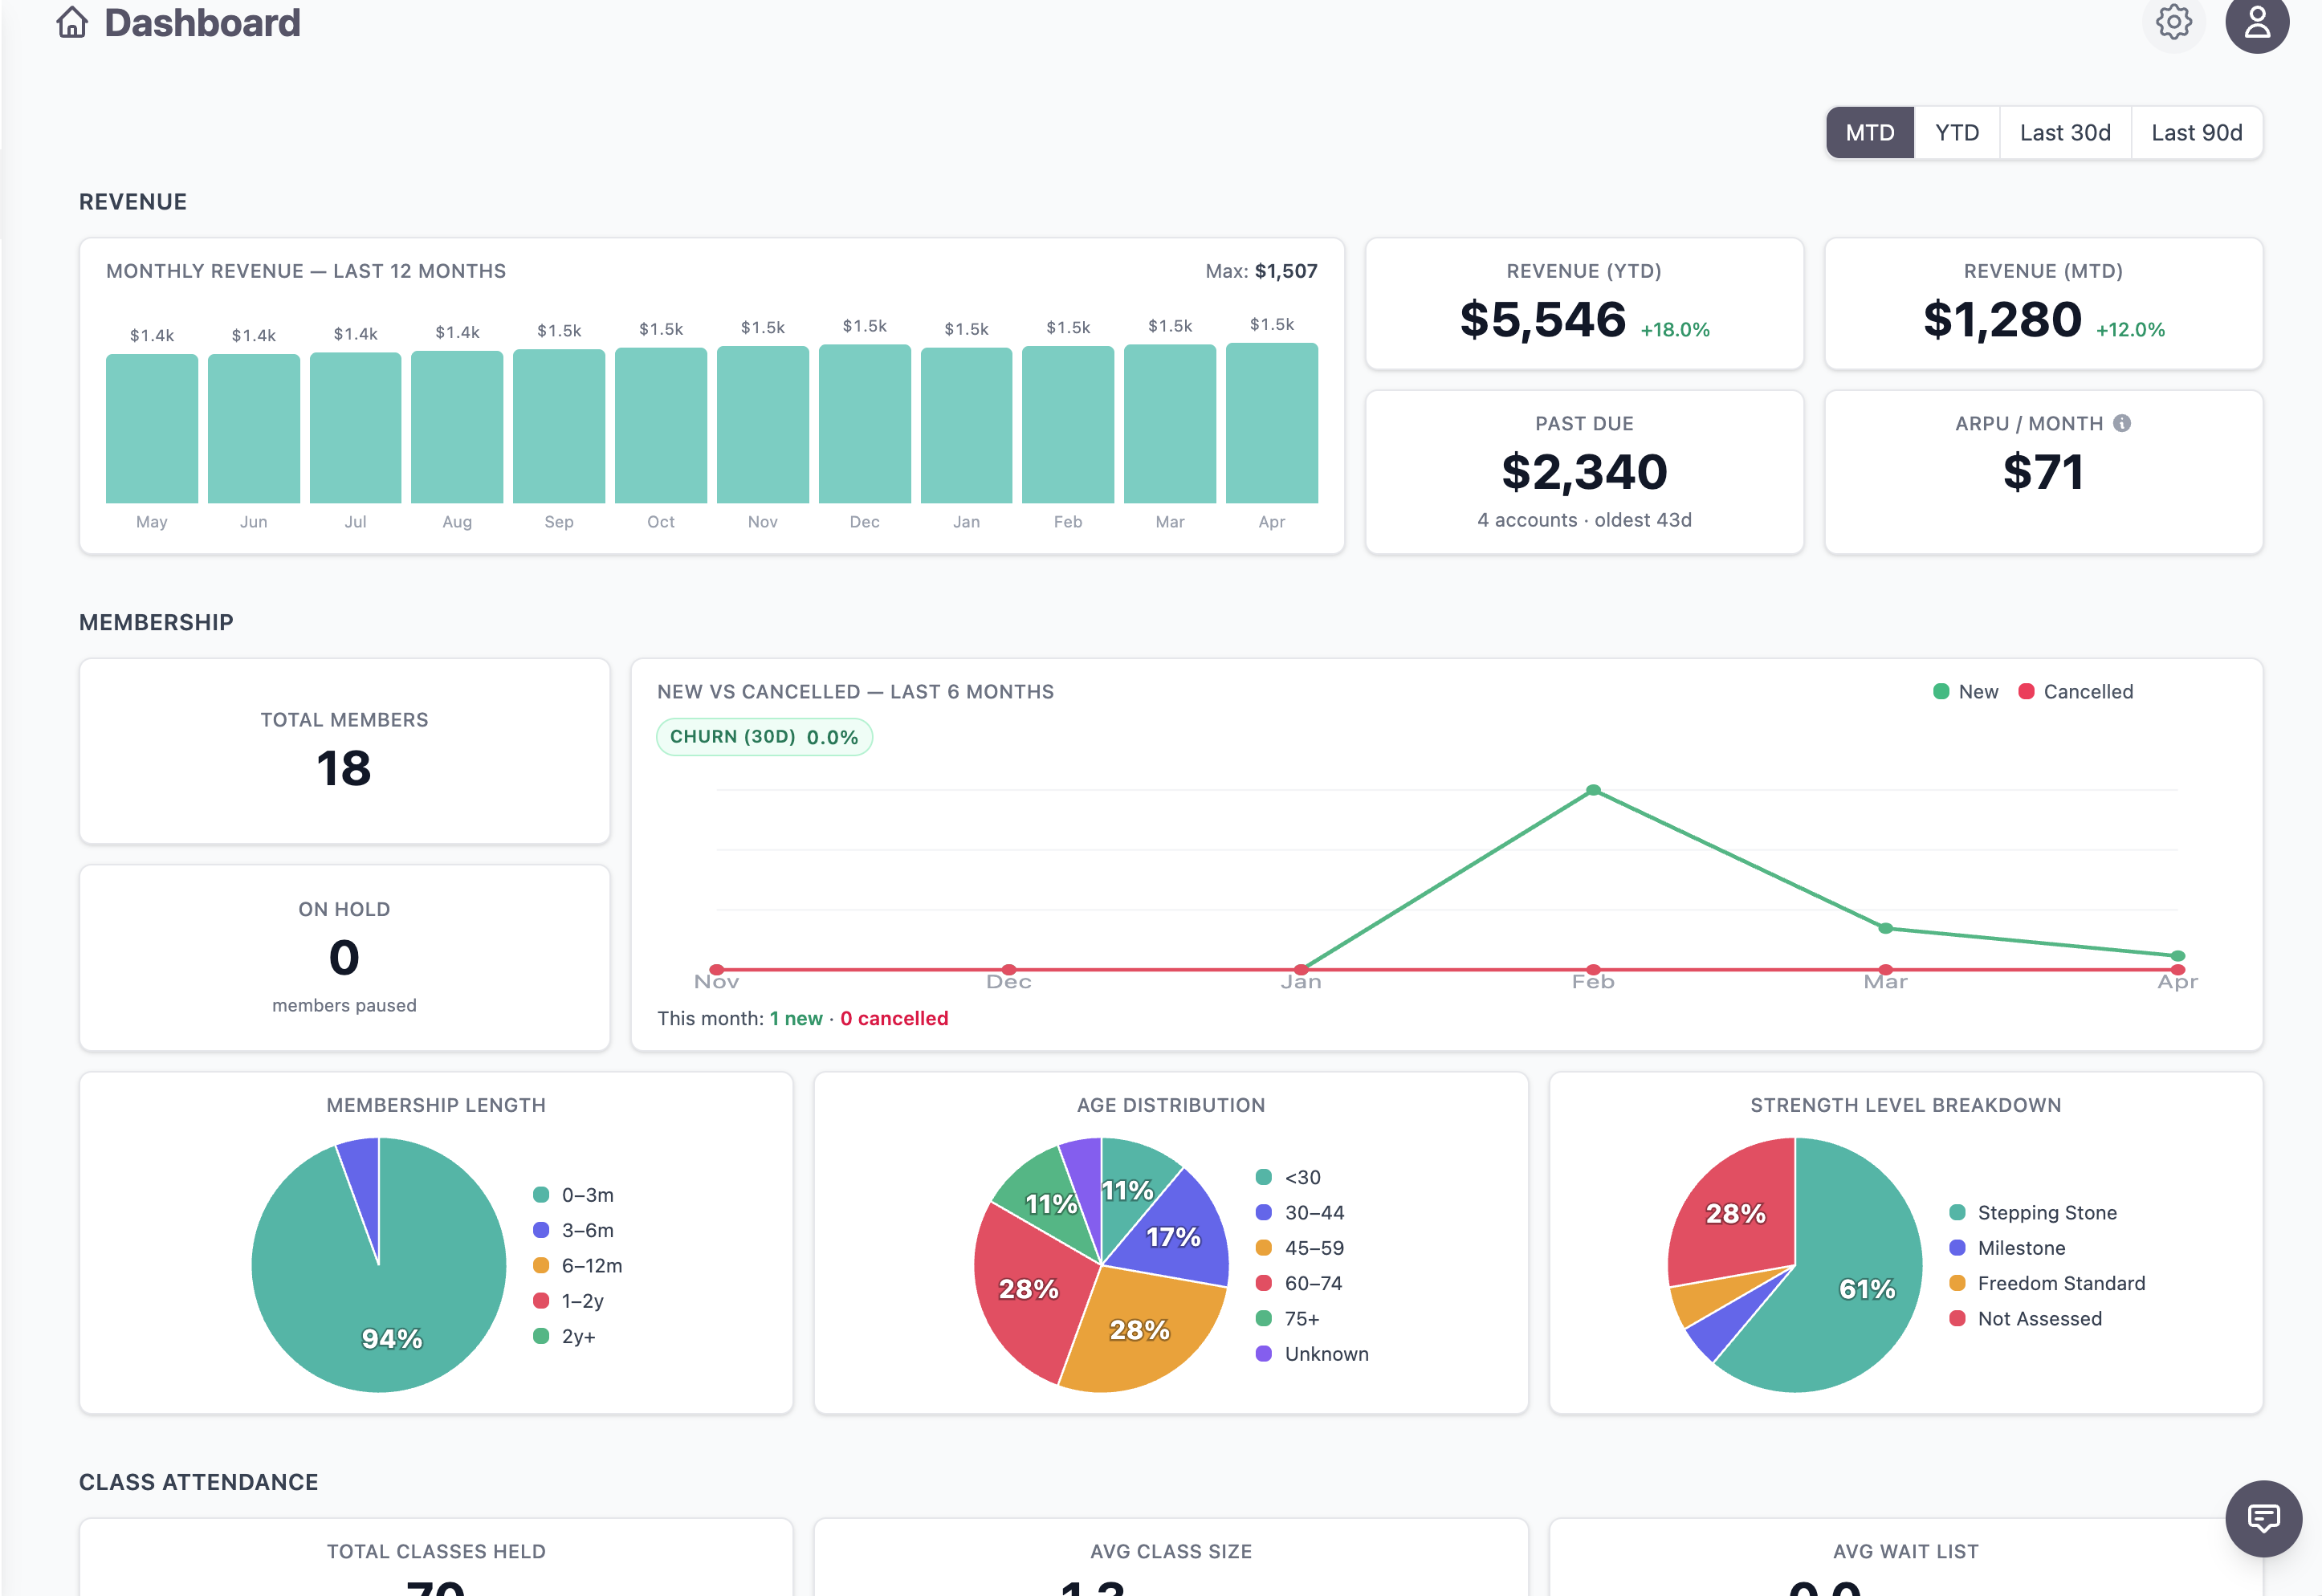
Task: Click the info icon beside ARPU / MONTH
Action: [x=2122, y=422]
